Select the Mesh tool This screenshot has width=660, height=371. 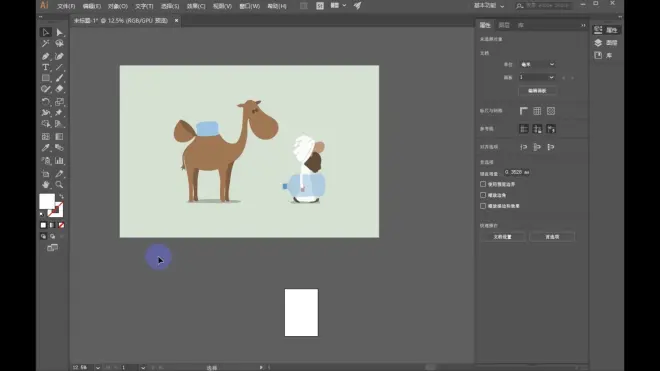pos(45,136)
